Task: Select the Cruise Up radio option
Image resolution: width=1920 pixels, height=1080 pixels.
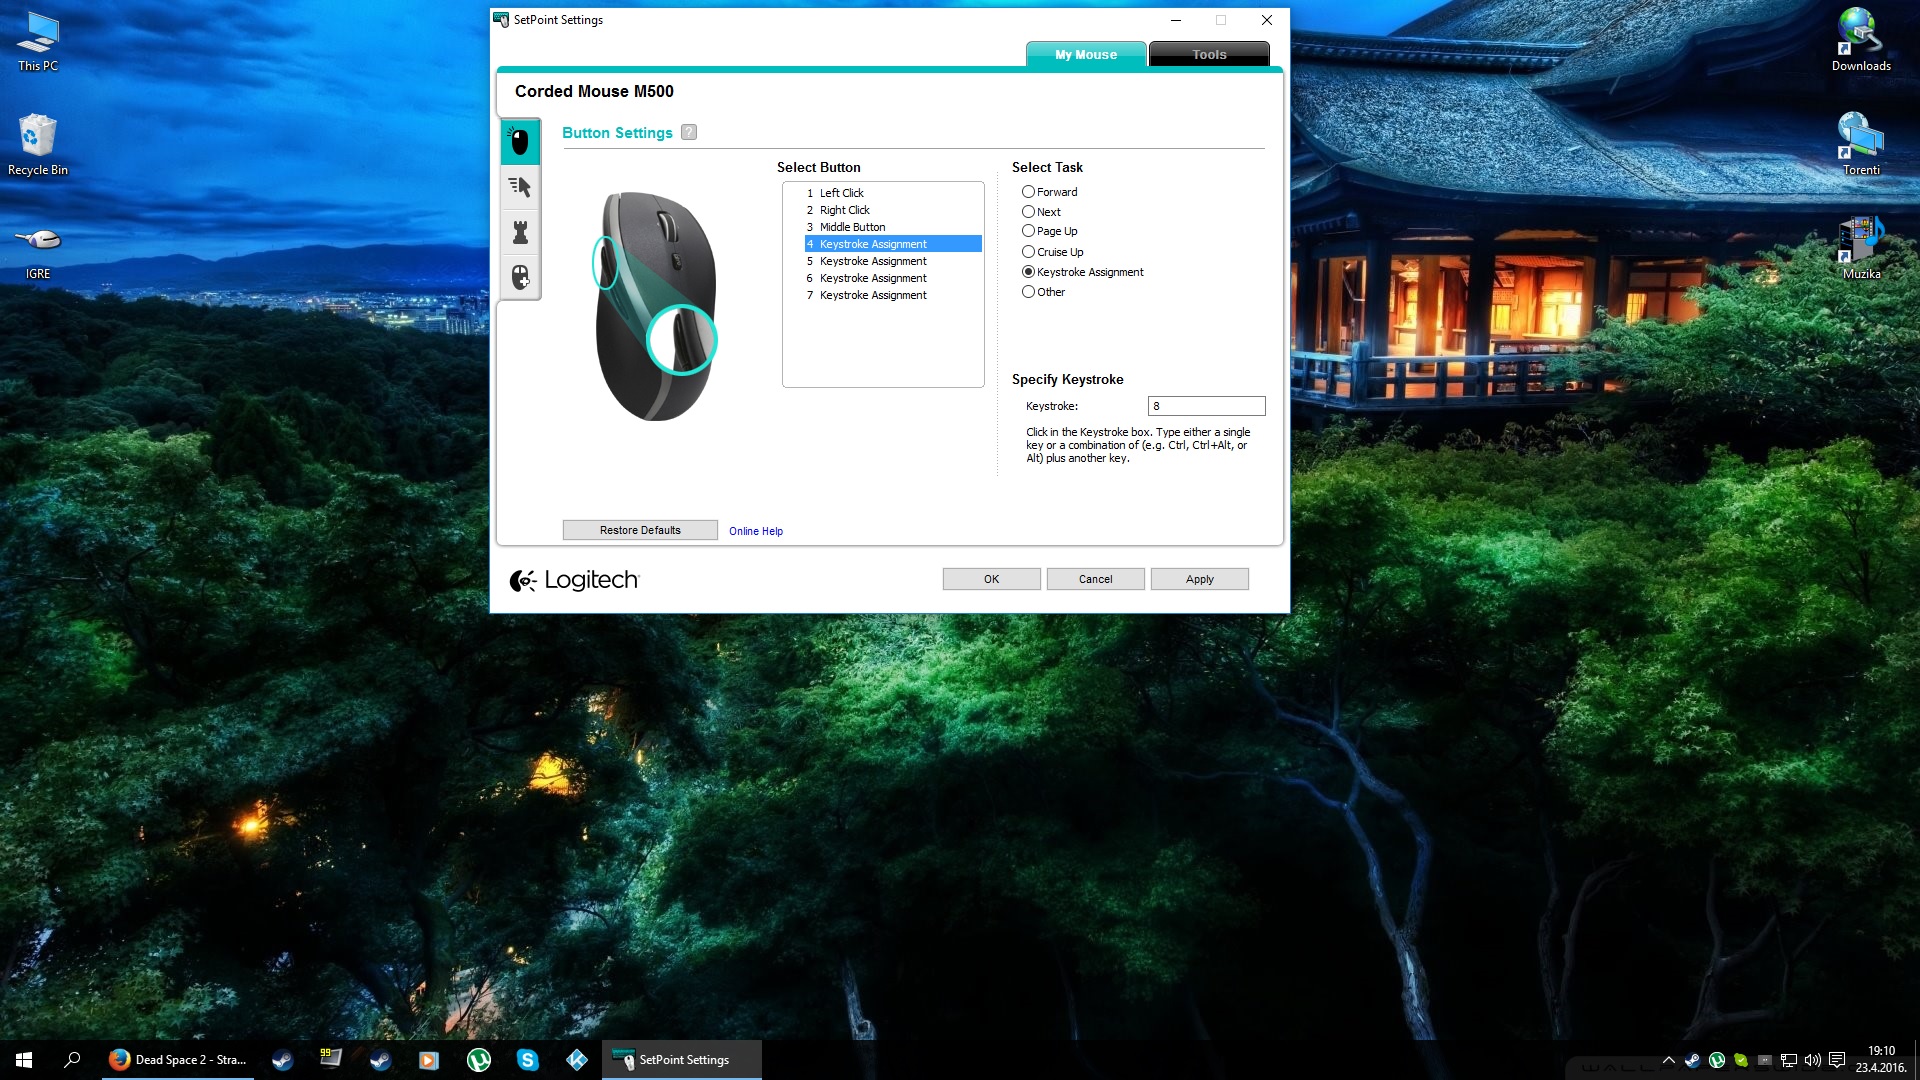Action: click(x=1028, y=252)
